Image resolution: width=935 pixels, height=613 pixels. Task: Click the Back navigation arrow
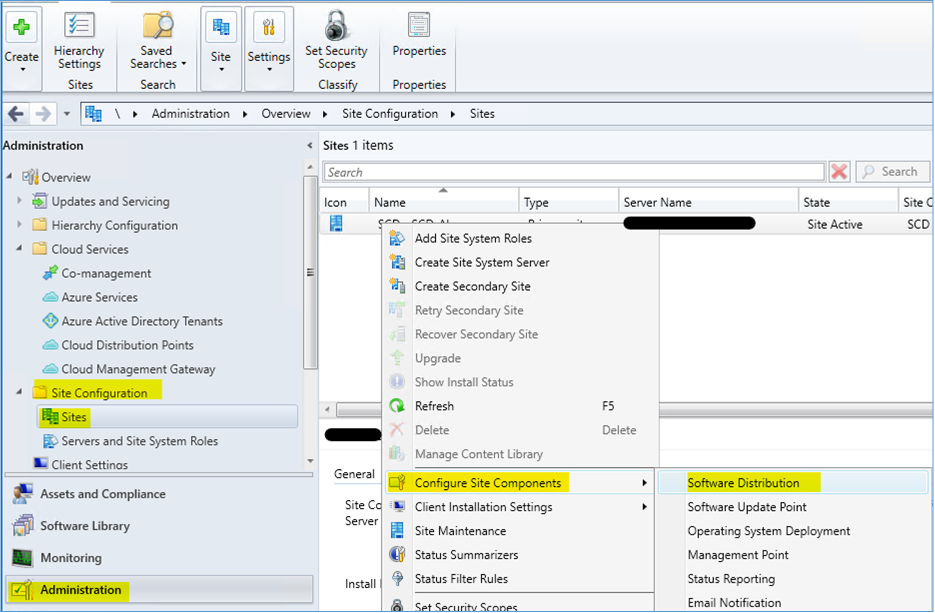[16, 113]
